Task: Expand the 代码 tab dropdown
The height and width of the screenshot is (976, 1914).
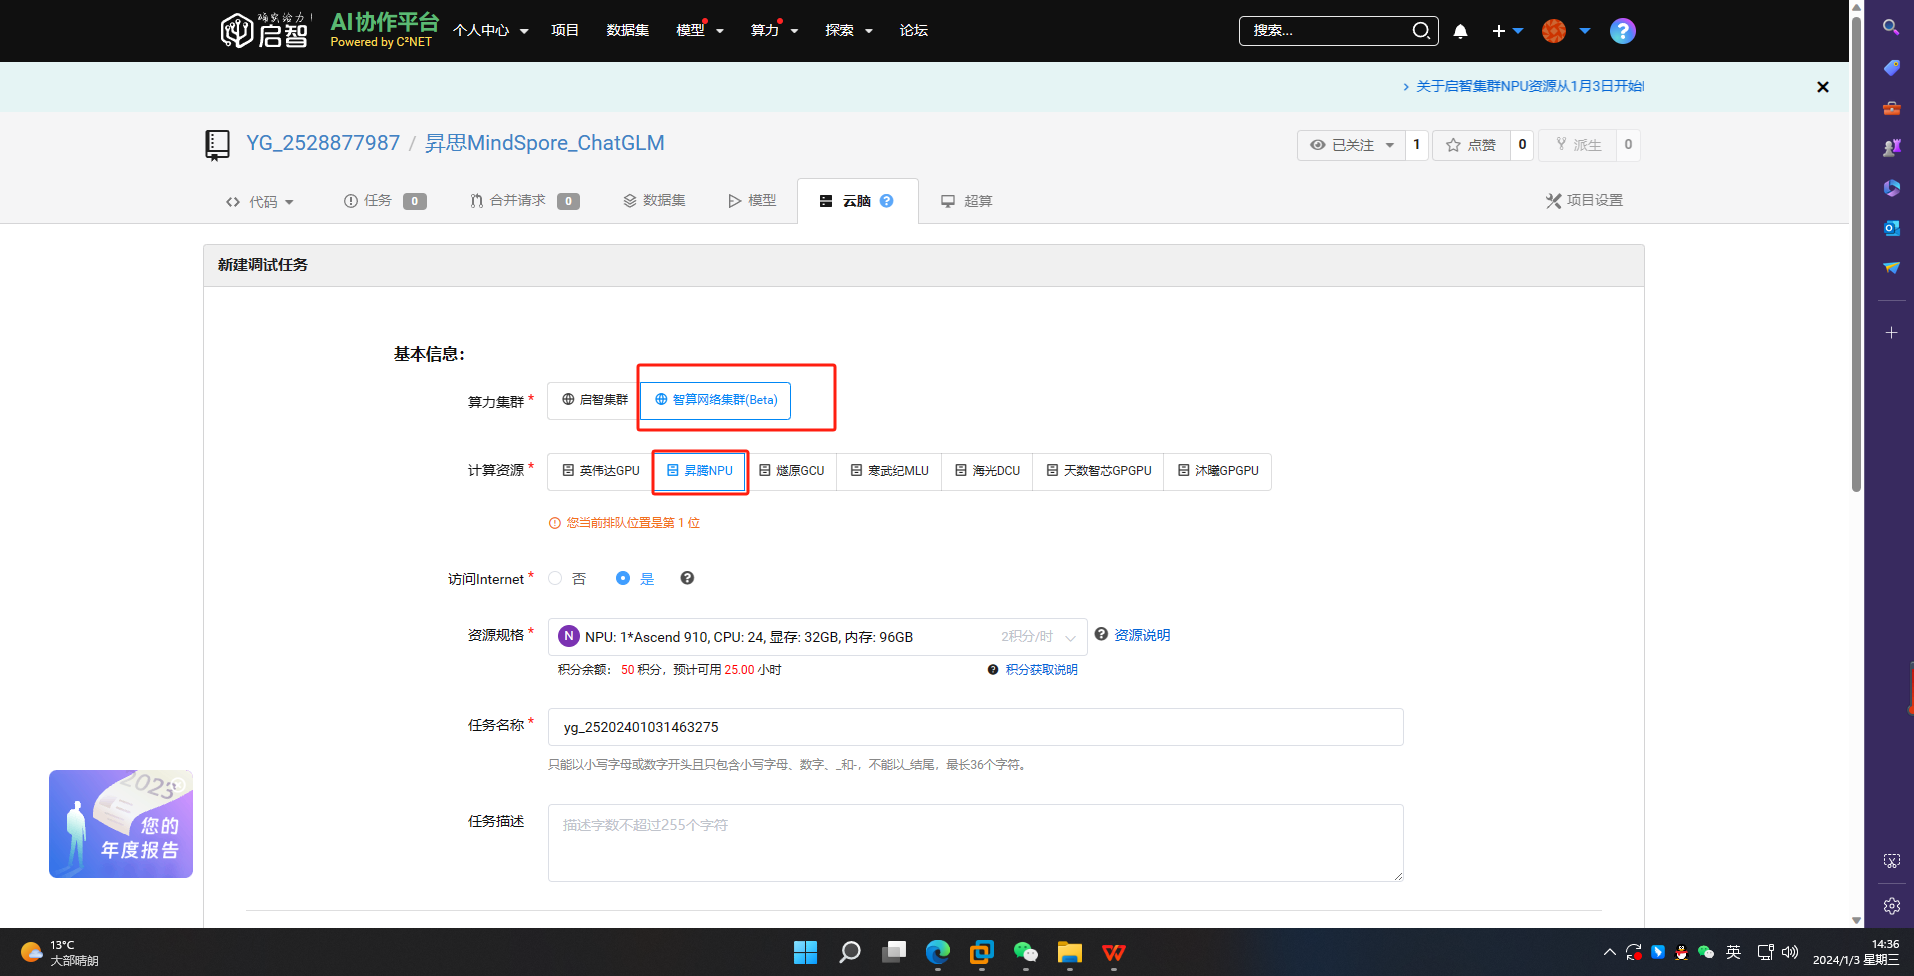Action: pos(259,202)
